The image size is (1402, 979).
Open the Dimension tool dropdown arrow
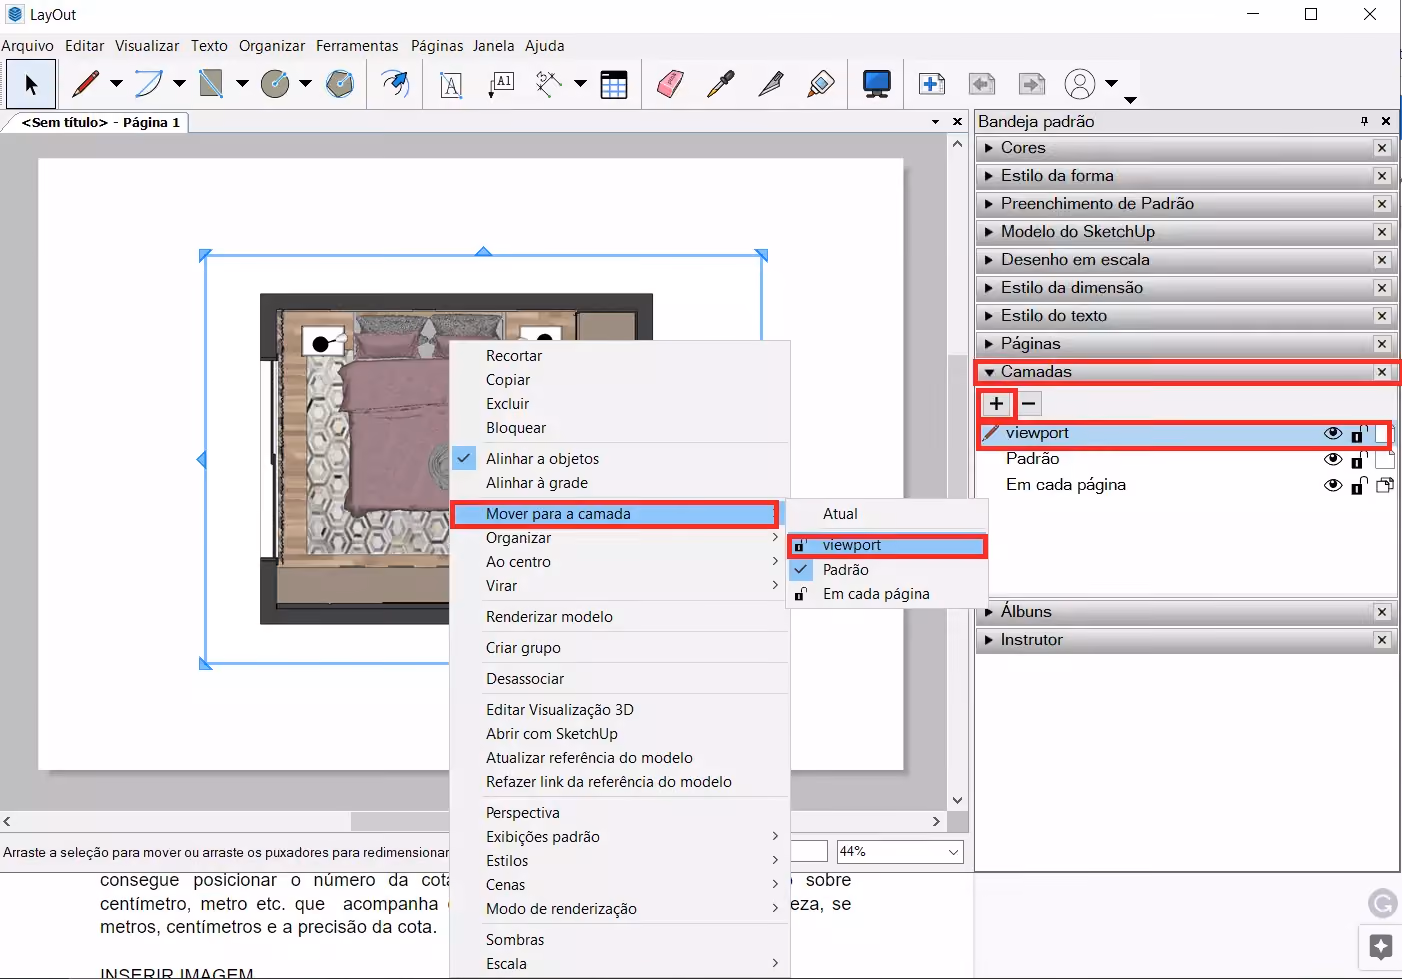[x=580, y=84]
